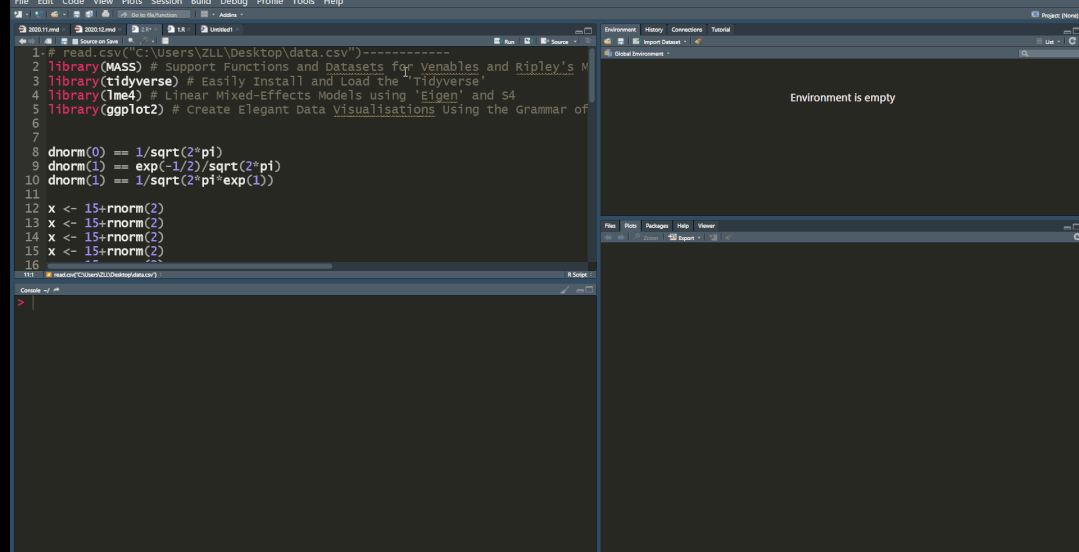
Task: Click the Environment search box
Action: click(1049, 54)
